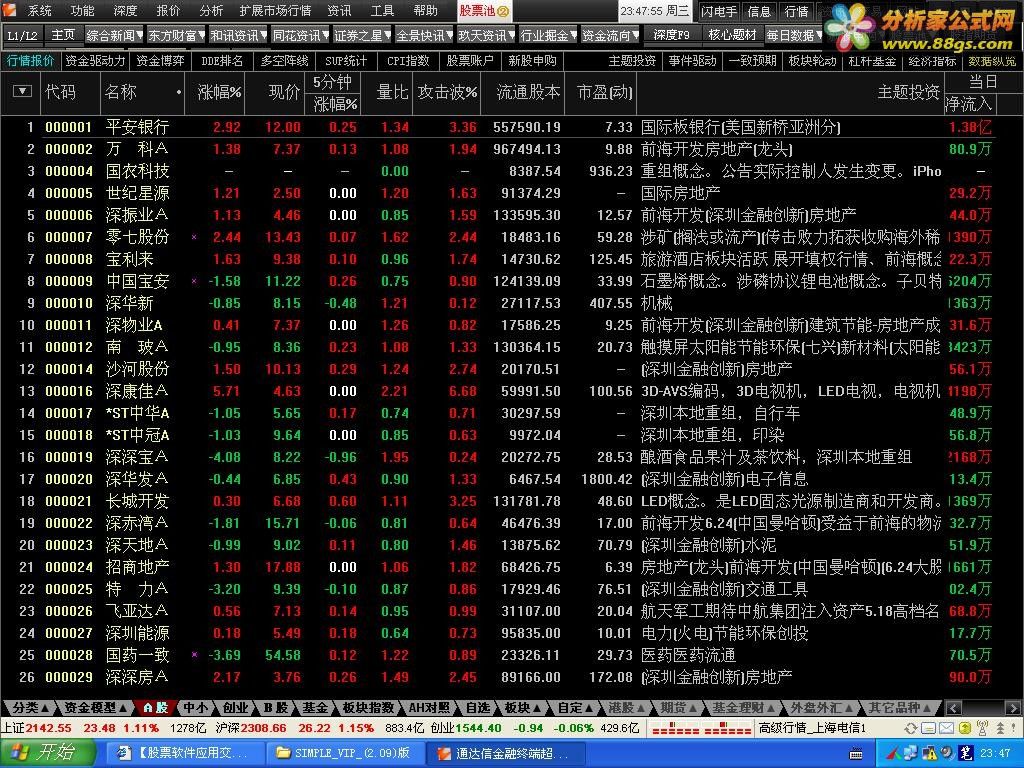This screenshot has width=1024, height=768.
Task: Click the 笔 input method tray icon
Action: (966, 753)
